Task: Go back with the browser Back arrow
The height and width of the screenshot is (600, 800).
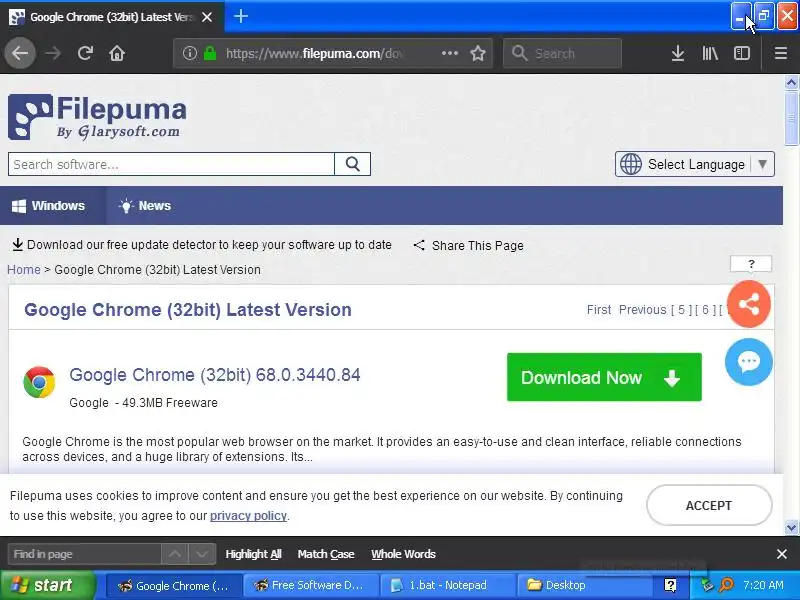Action: click(x=20, y=53)
